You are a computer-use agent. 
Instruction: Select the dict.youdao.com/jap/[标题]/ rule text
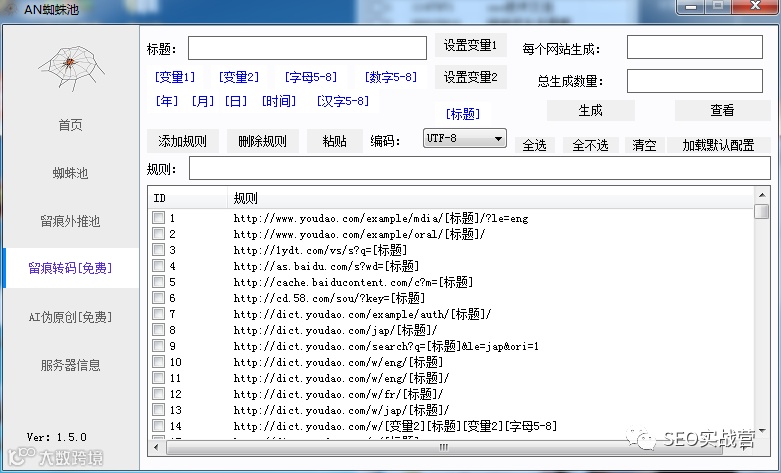[x=335, y=330]
